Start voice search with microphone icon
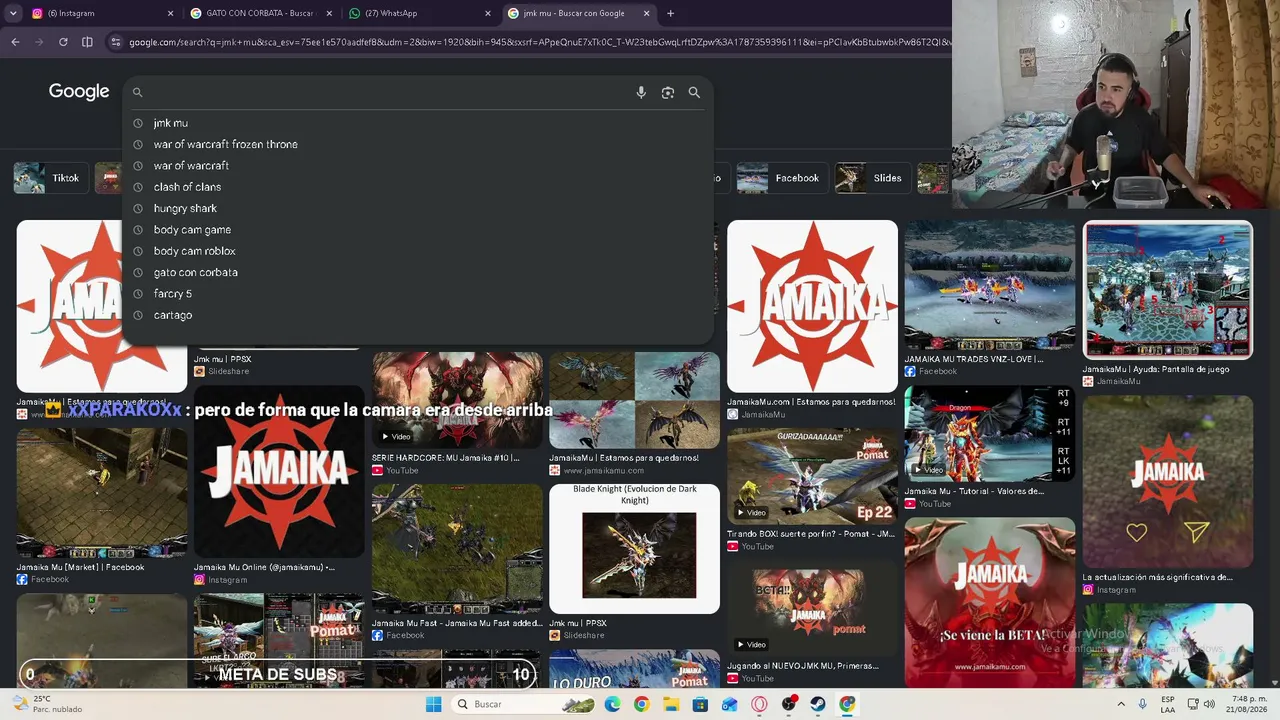The image size is (1280, 720). (x=641, y=92)
